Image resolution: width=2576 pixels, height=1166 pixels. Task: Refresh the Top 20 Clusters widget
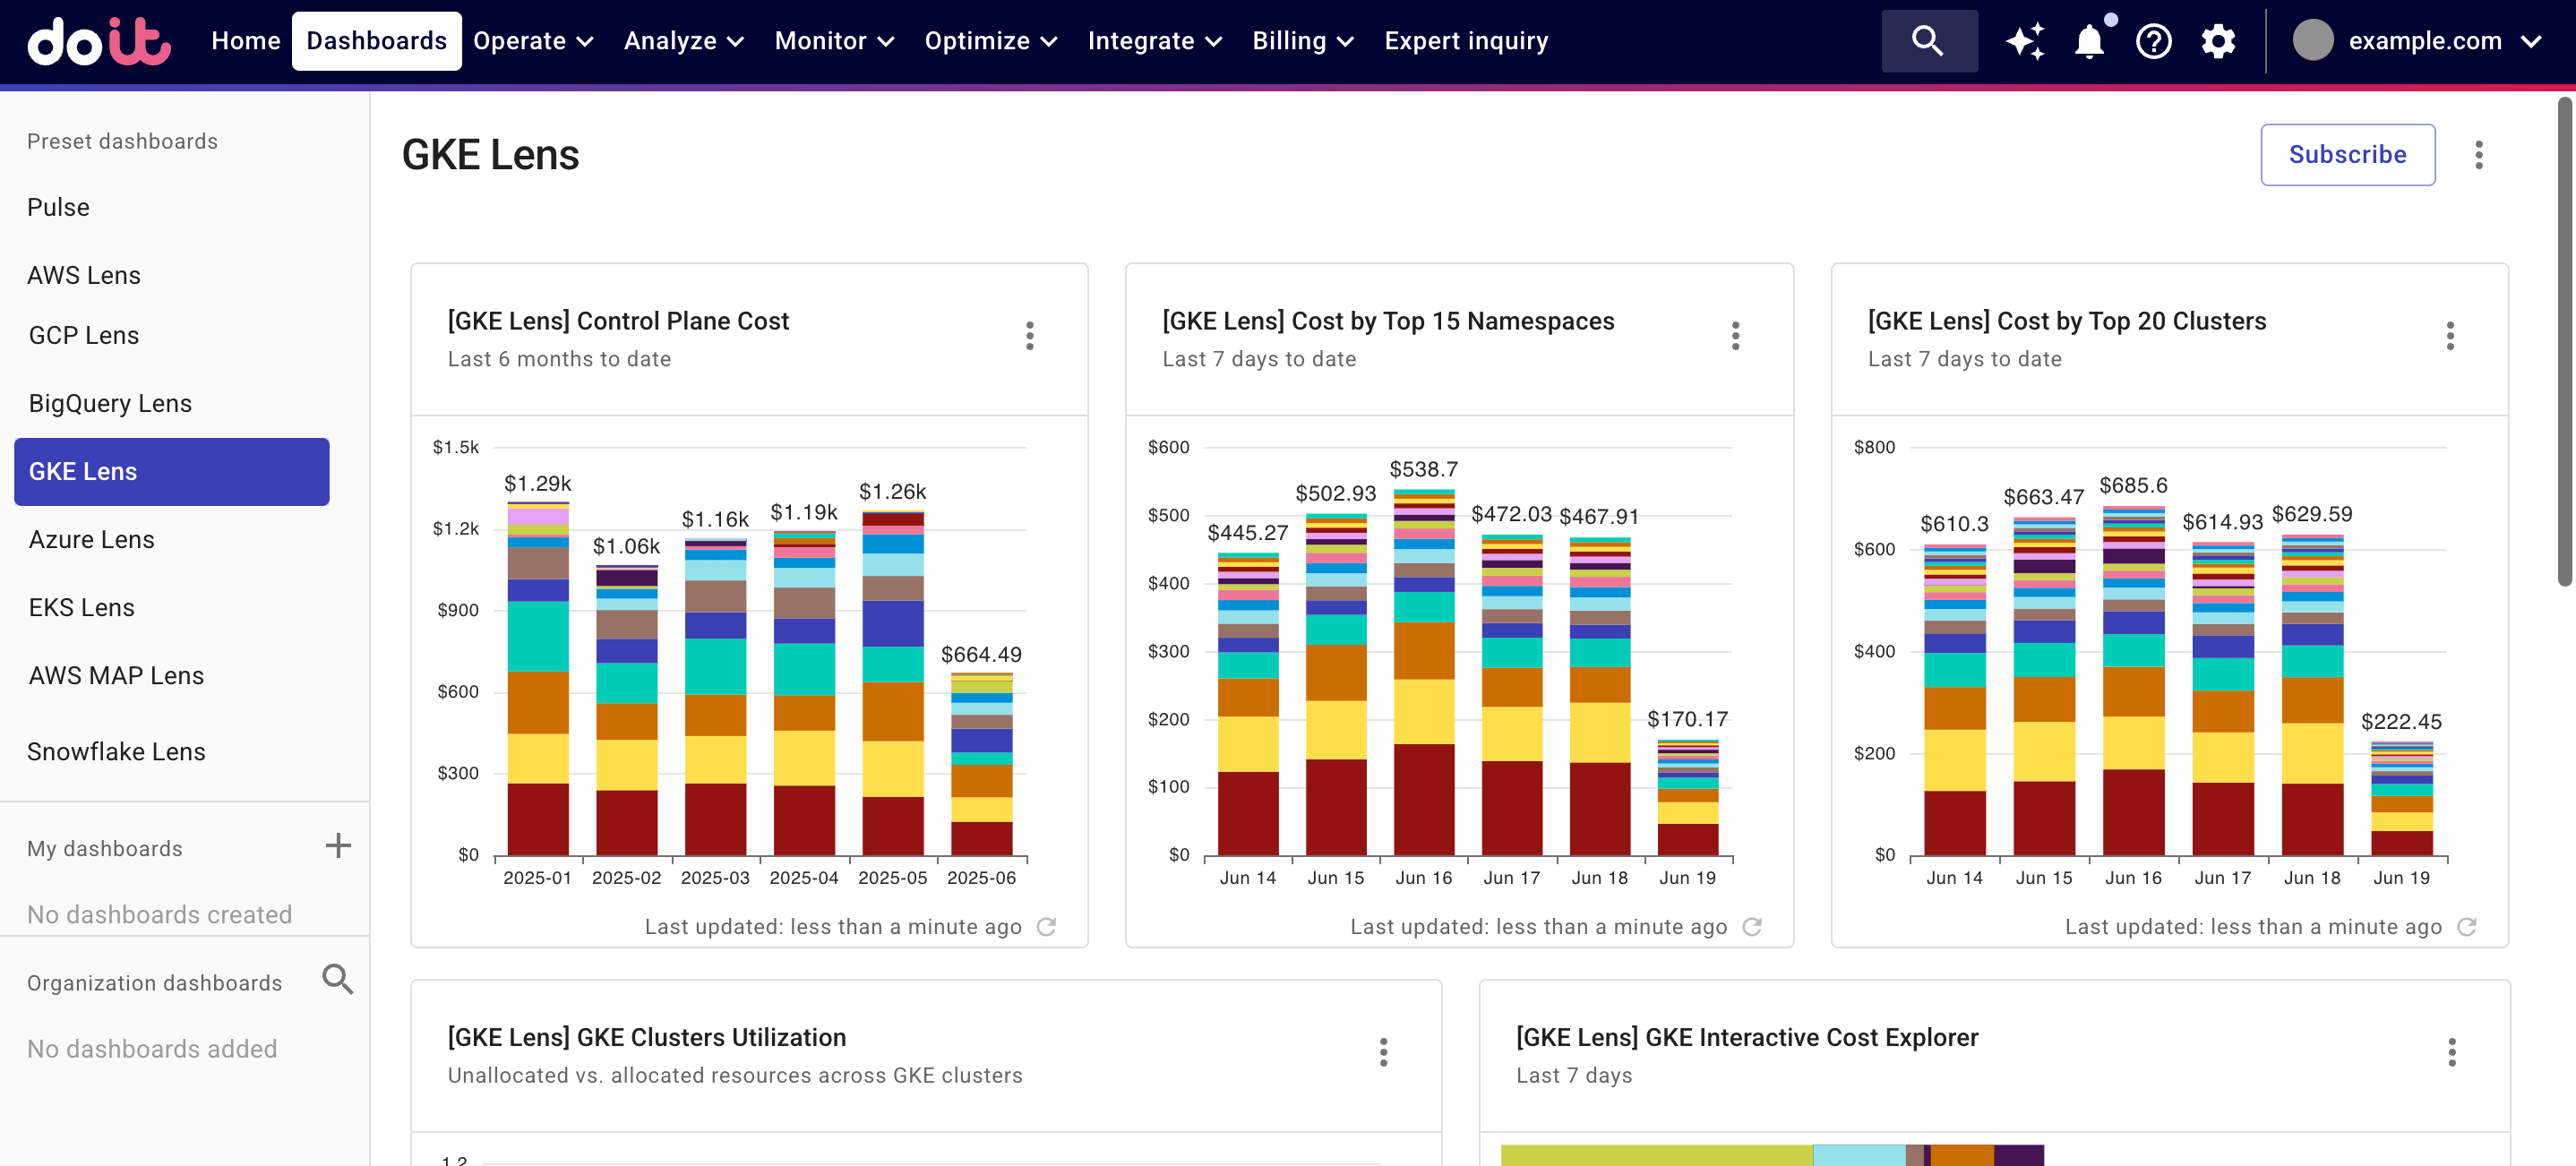tap(2467, 927)
